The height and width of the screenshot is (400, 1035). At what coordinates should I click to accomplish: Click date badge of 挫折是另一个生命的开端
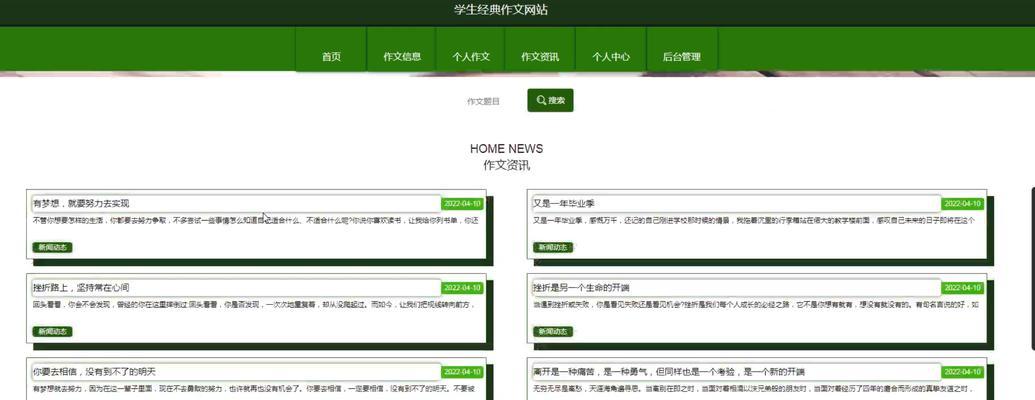[x=962, y=288]
